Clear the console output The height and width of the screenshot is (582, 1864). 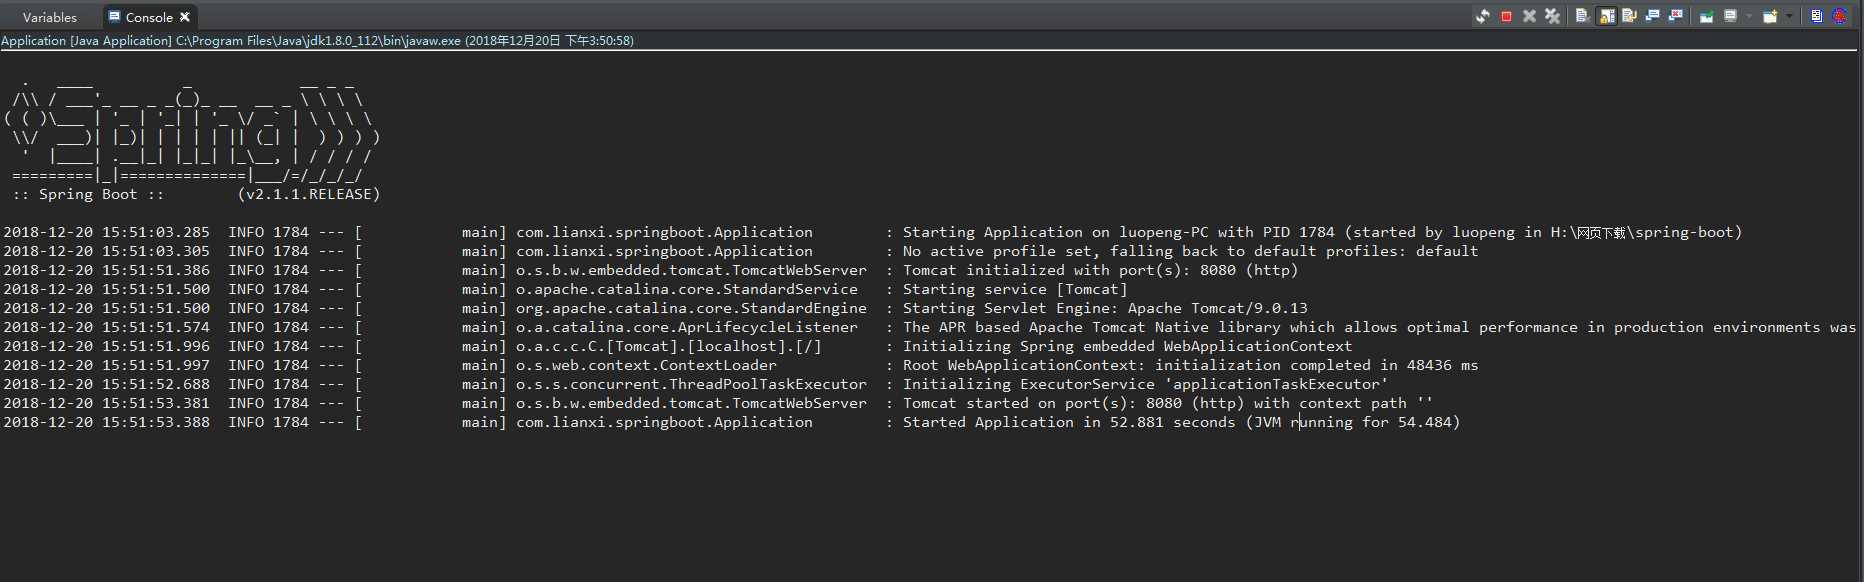1582,16
